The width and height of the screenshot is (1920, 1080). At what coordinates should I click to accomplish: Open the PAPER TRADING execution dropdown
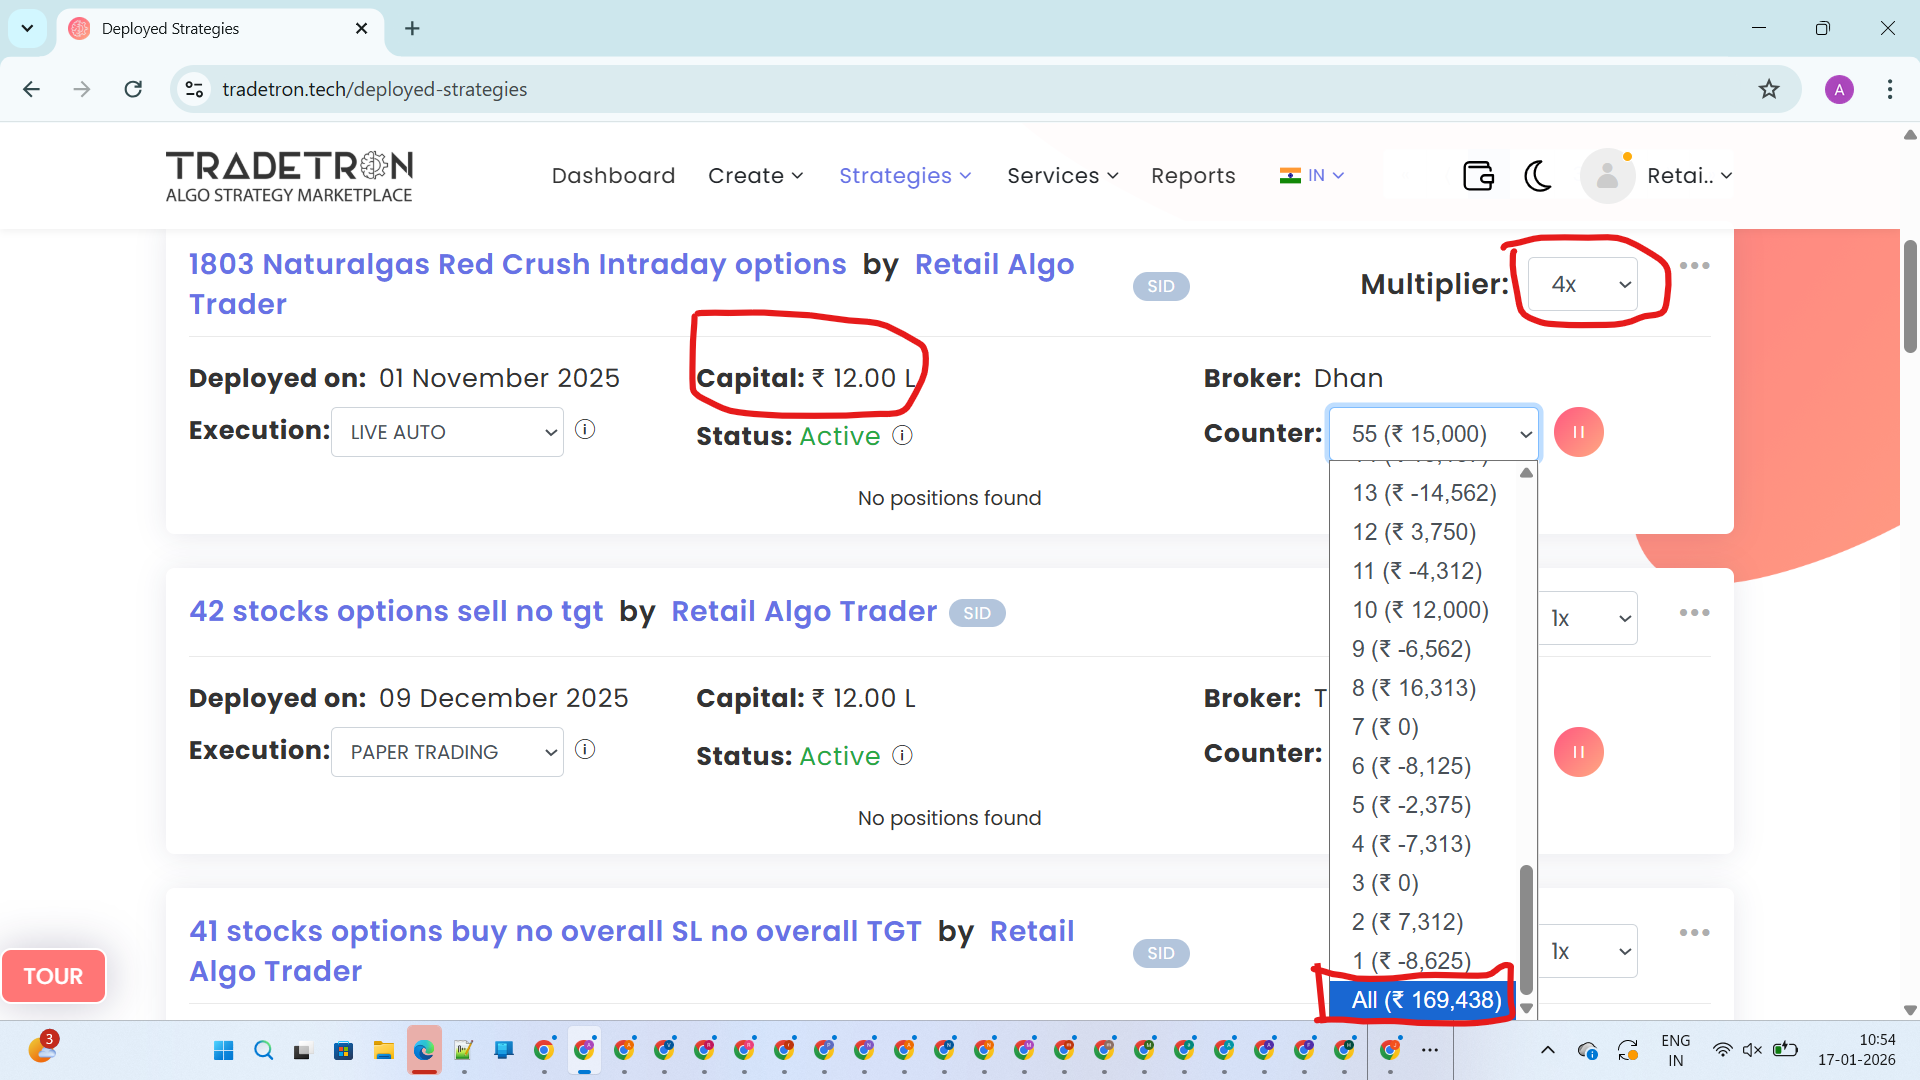click(447, 751)
